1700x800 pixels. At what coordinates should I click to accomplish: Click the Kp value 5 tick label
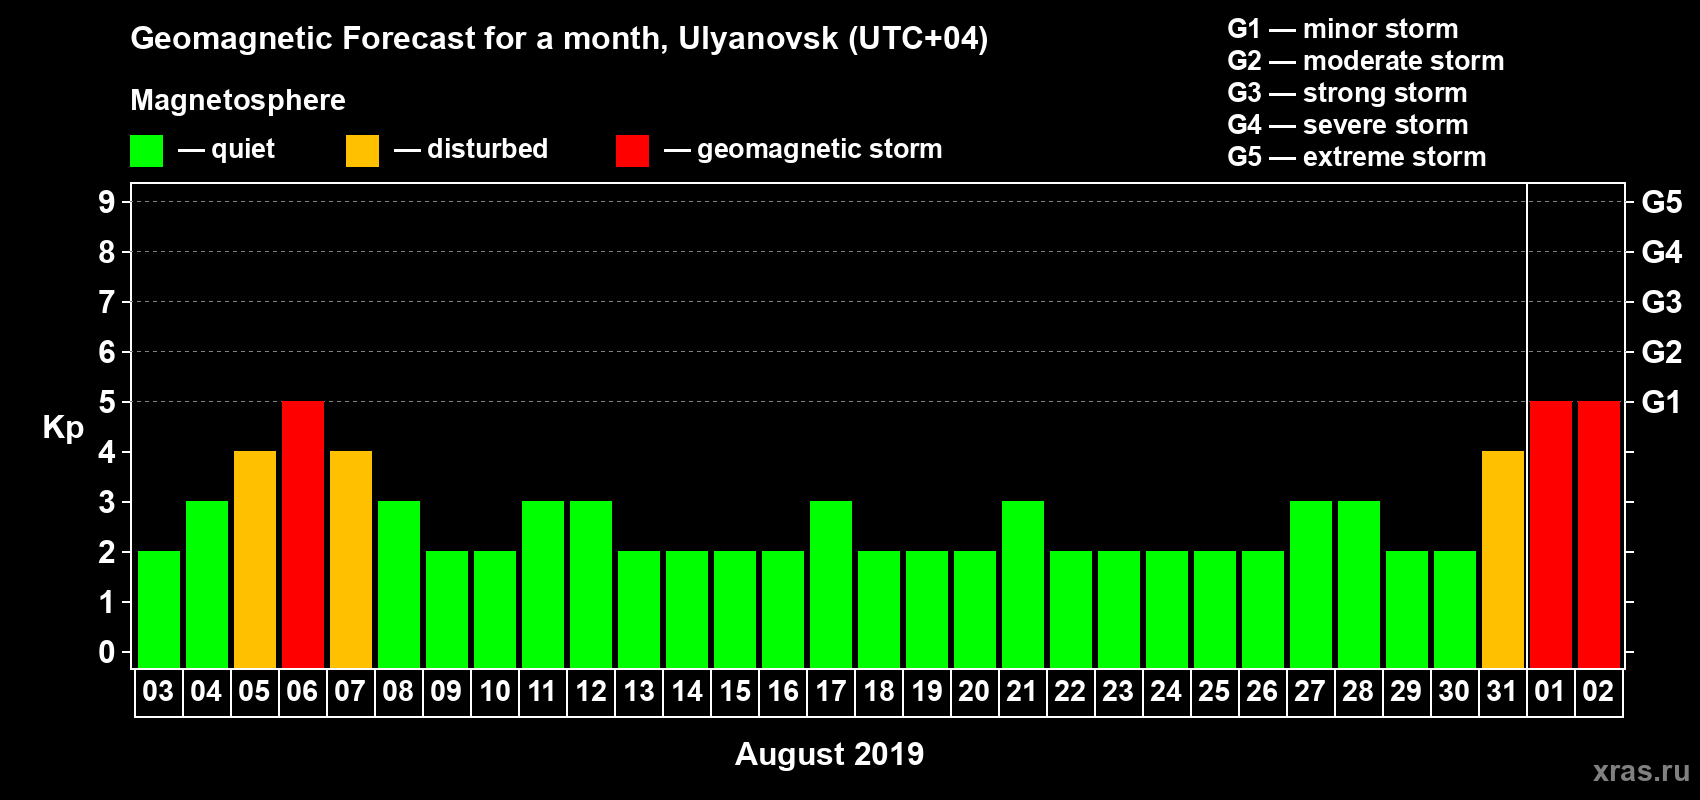coord(107,402)
